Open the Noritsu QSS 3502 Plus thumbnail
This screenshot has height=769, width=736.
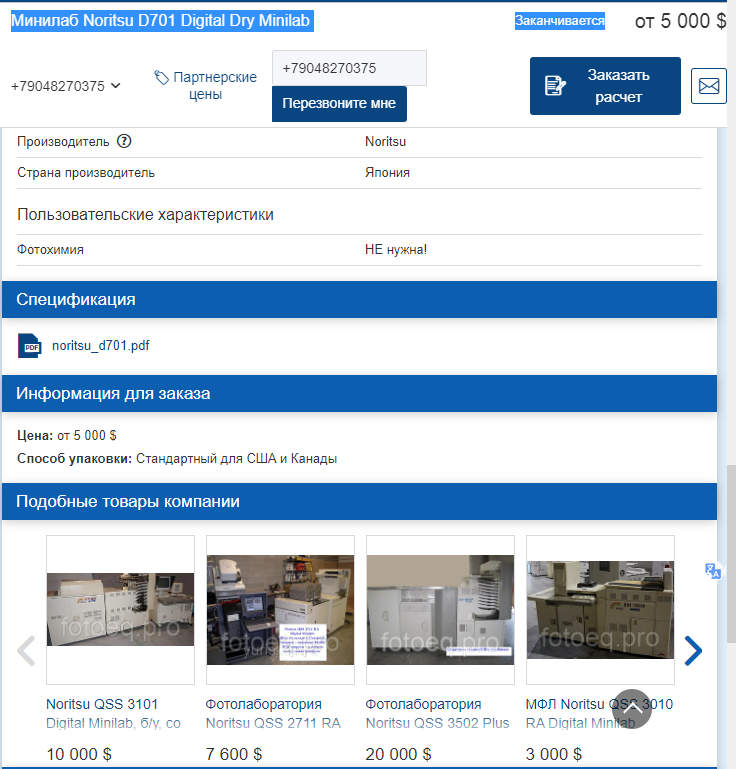point(440,610)
